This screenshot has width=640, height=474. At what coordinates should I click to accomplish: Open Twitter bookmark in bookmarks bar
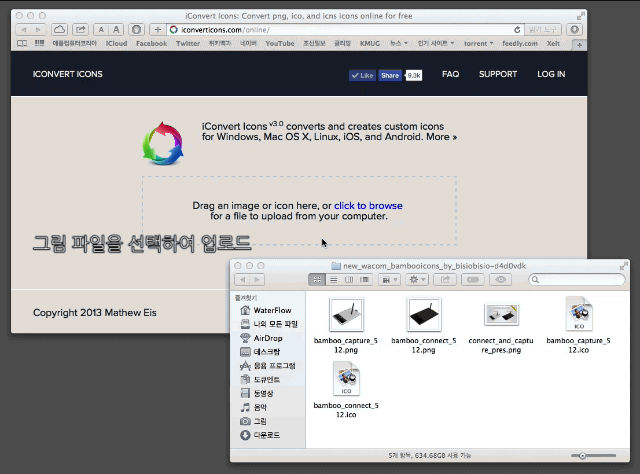click(188, 43)
